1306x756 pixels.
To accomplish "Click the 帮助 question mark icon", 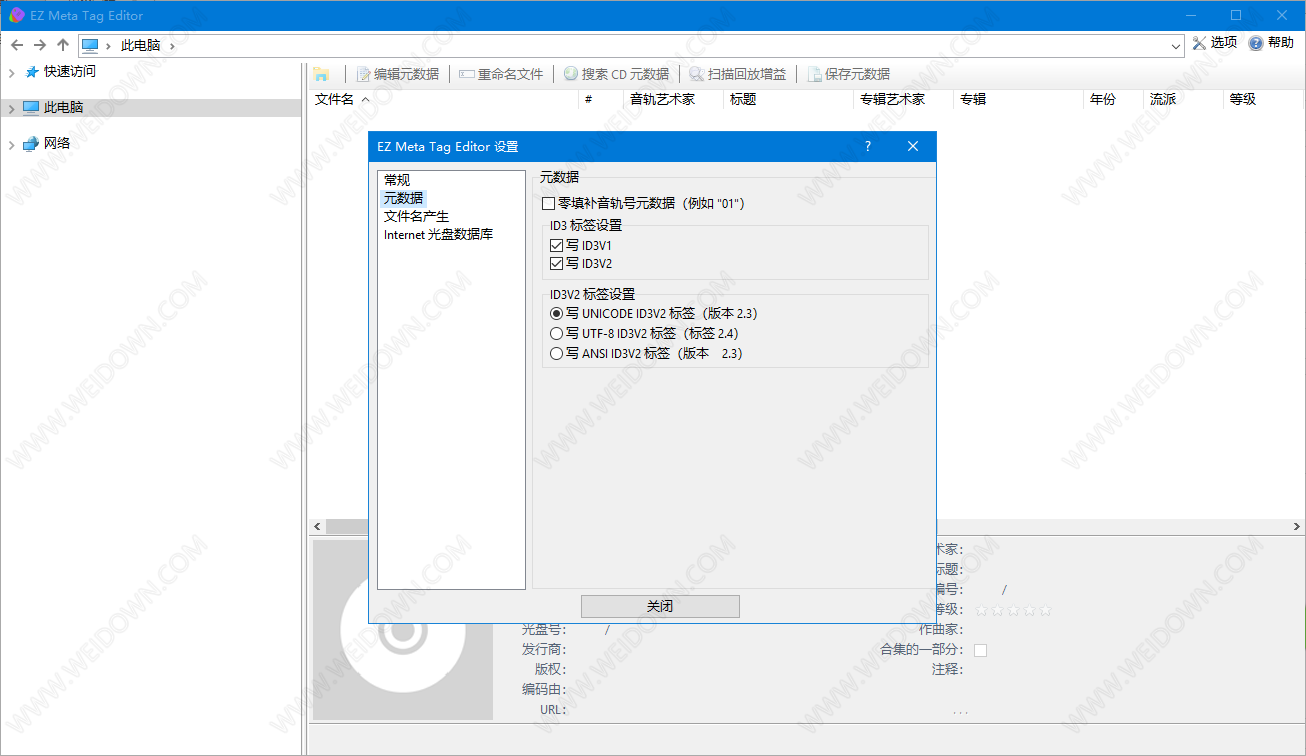I will pos(1256,43).
